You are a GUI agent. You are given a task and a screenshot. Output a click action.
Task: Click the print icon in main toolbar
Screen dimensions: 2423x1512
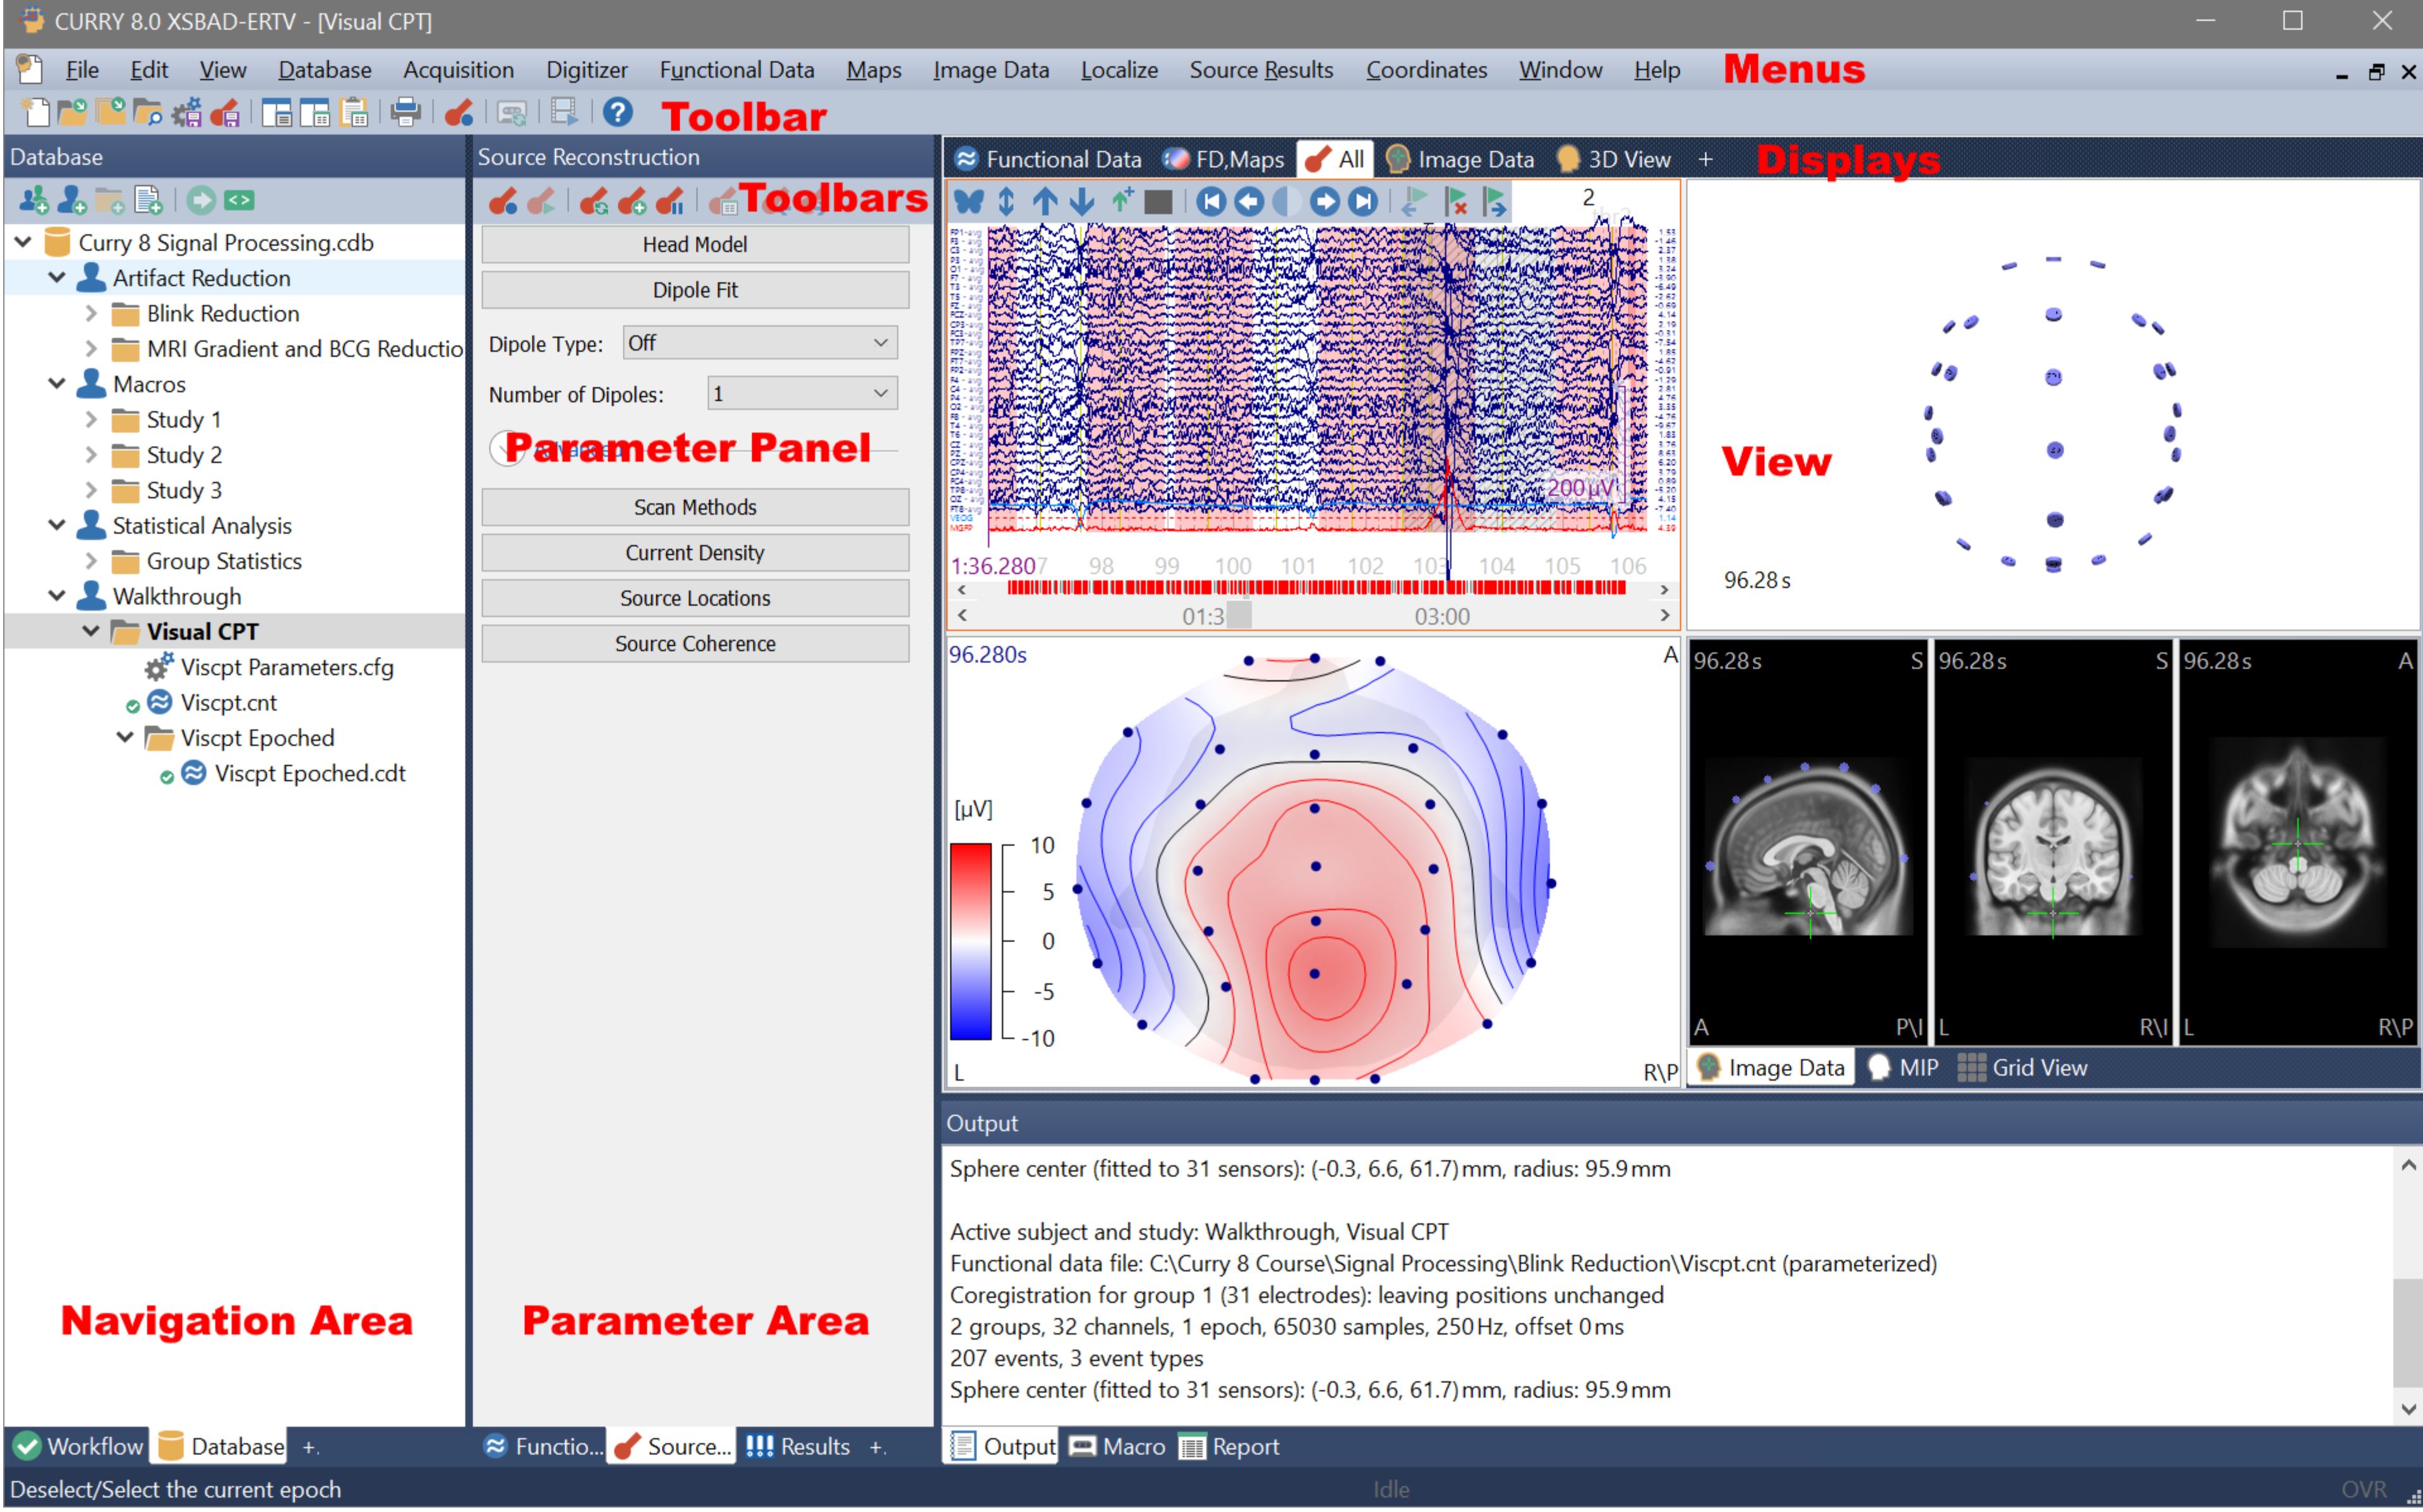pos(405,112)
